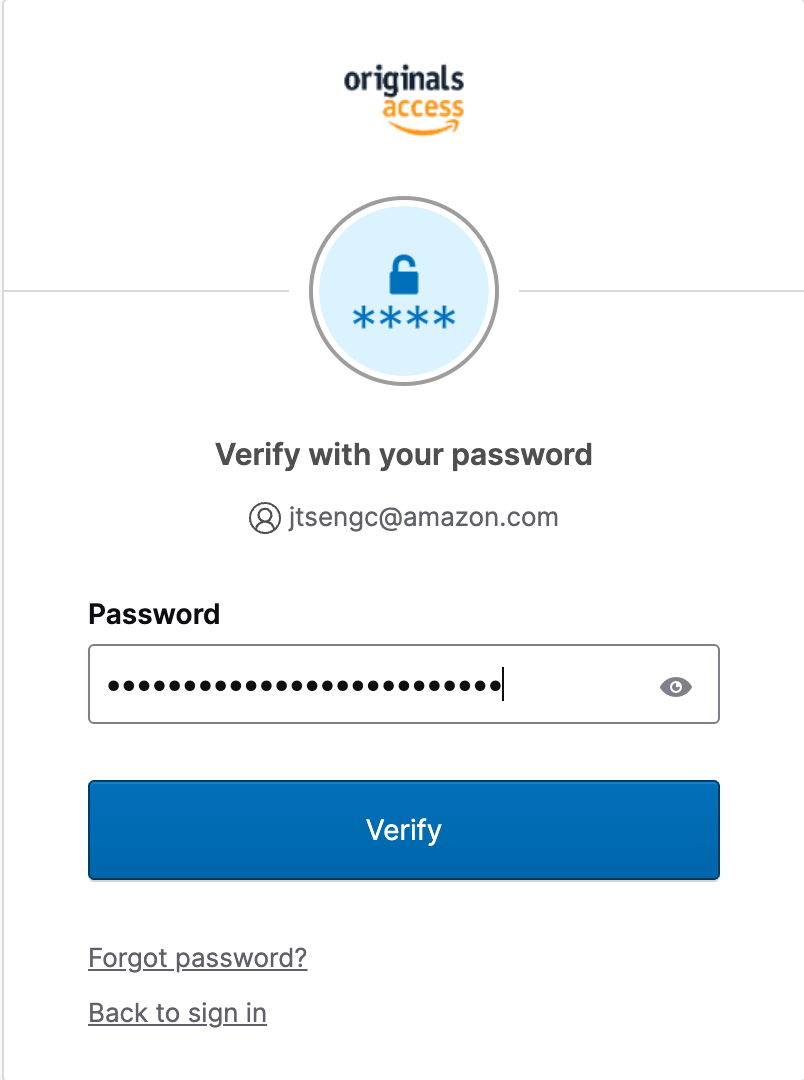Click the divider line left of lock badge
Image resolution: width=804 pixels, height=1080 pixels.
[x=146, y=291]
